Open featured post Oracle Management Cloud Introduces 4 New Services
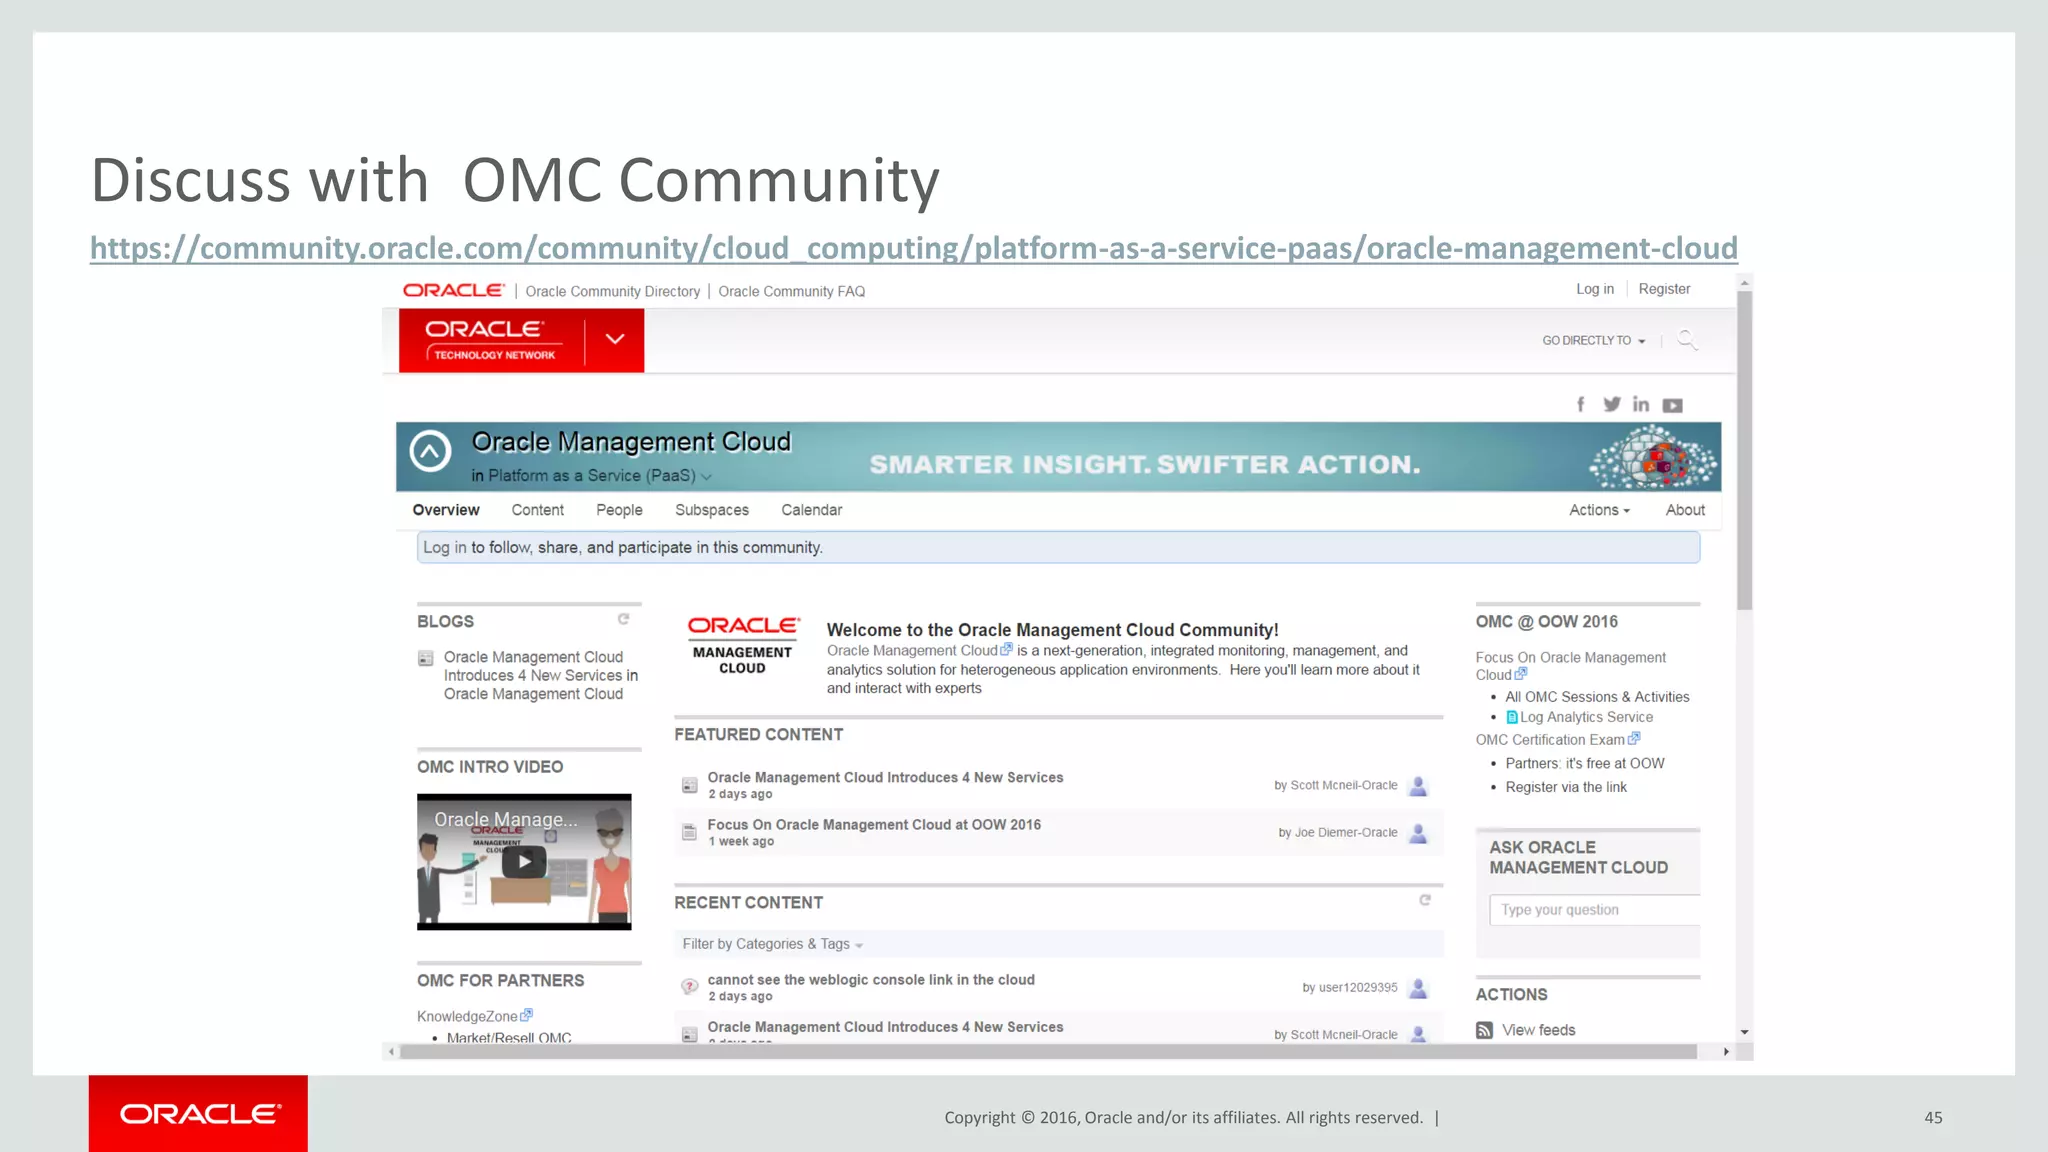The width and height of the screenshot is (2048, 1152). 885,778
